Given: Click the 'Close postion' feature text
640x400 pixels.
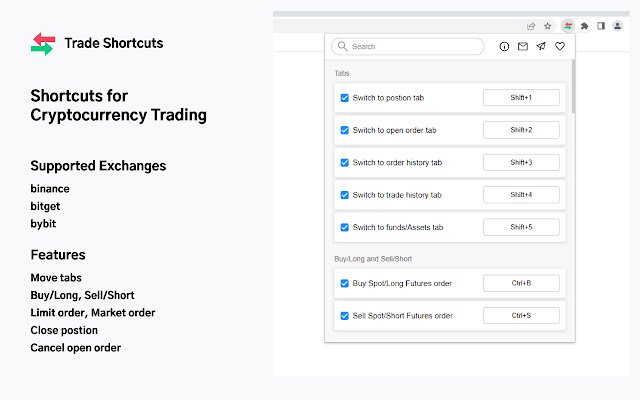Looking at the screenshot, I should (x=64, y=330).
